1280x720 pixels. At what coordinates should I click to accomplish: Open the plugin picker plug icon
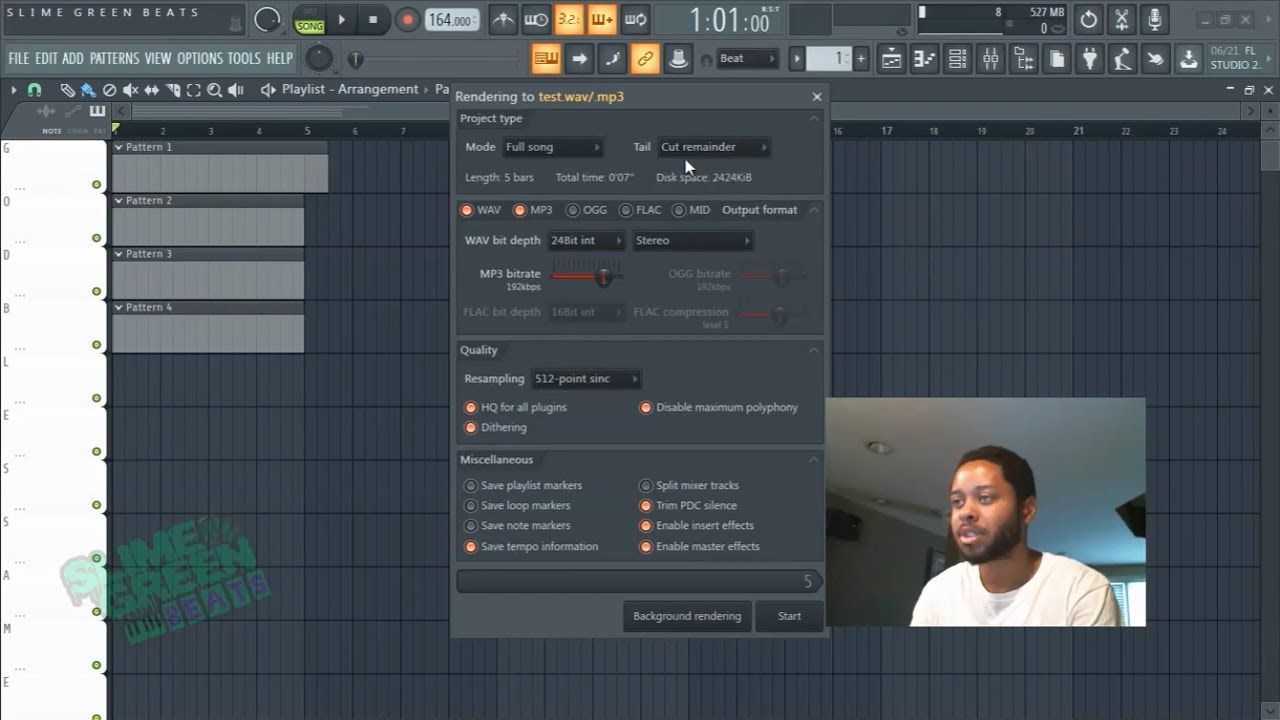(1089, 59)
